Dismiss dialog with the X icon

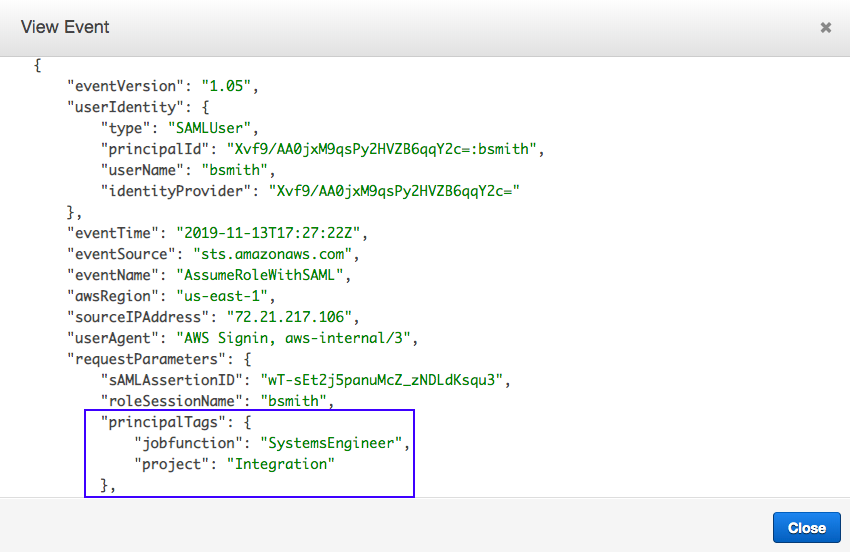pos(826,27)
